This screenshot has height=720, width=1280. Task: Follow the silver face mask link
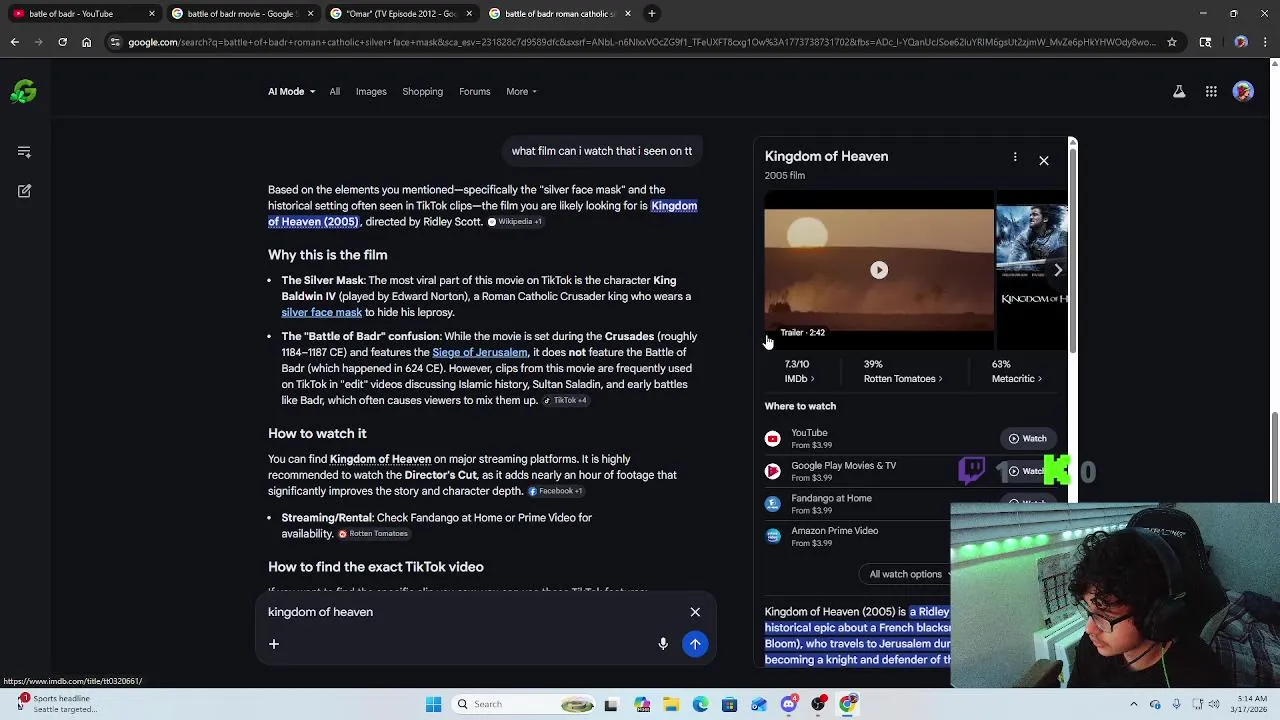[x=321, y=312]
